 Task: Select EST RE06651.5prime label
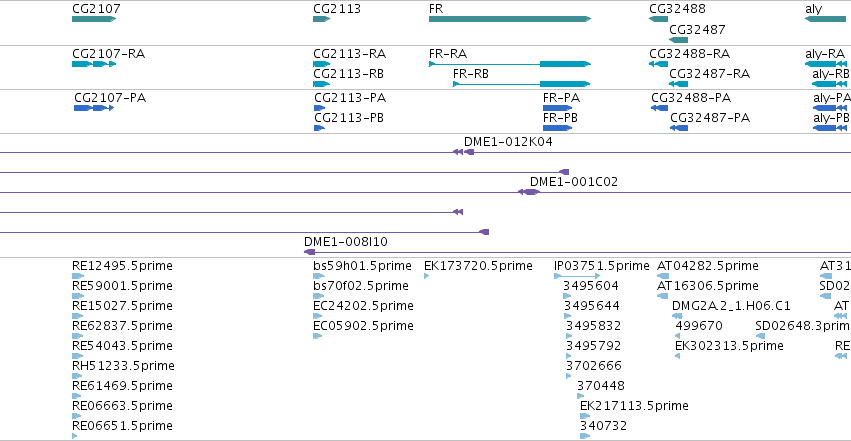click(x=122, y=426)
